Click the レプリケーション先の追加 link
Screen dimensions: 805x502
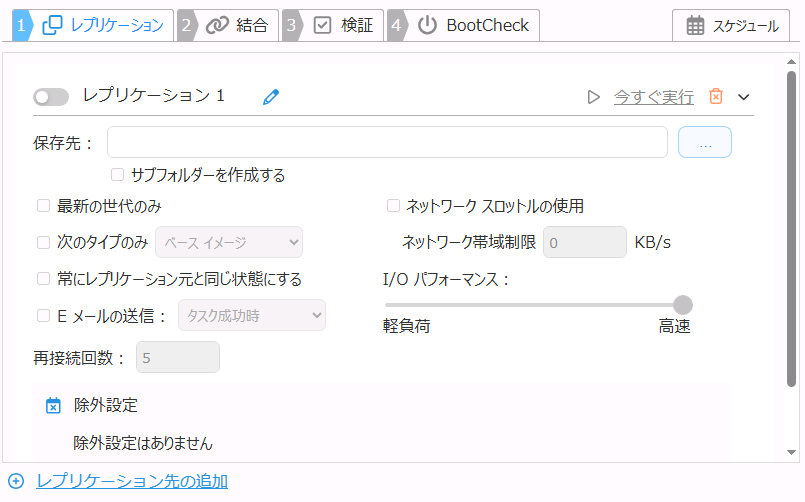coord(132,481)
